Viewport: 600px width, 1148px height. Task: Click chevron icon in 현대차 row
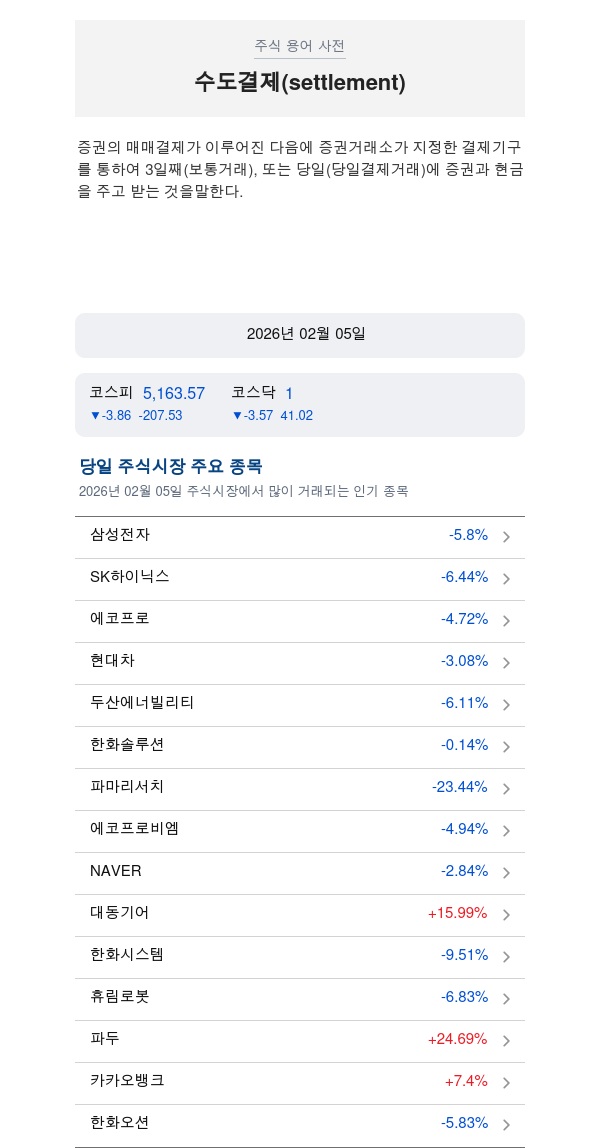click(x=506, y=663)
